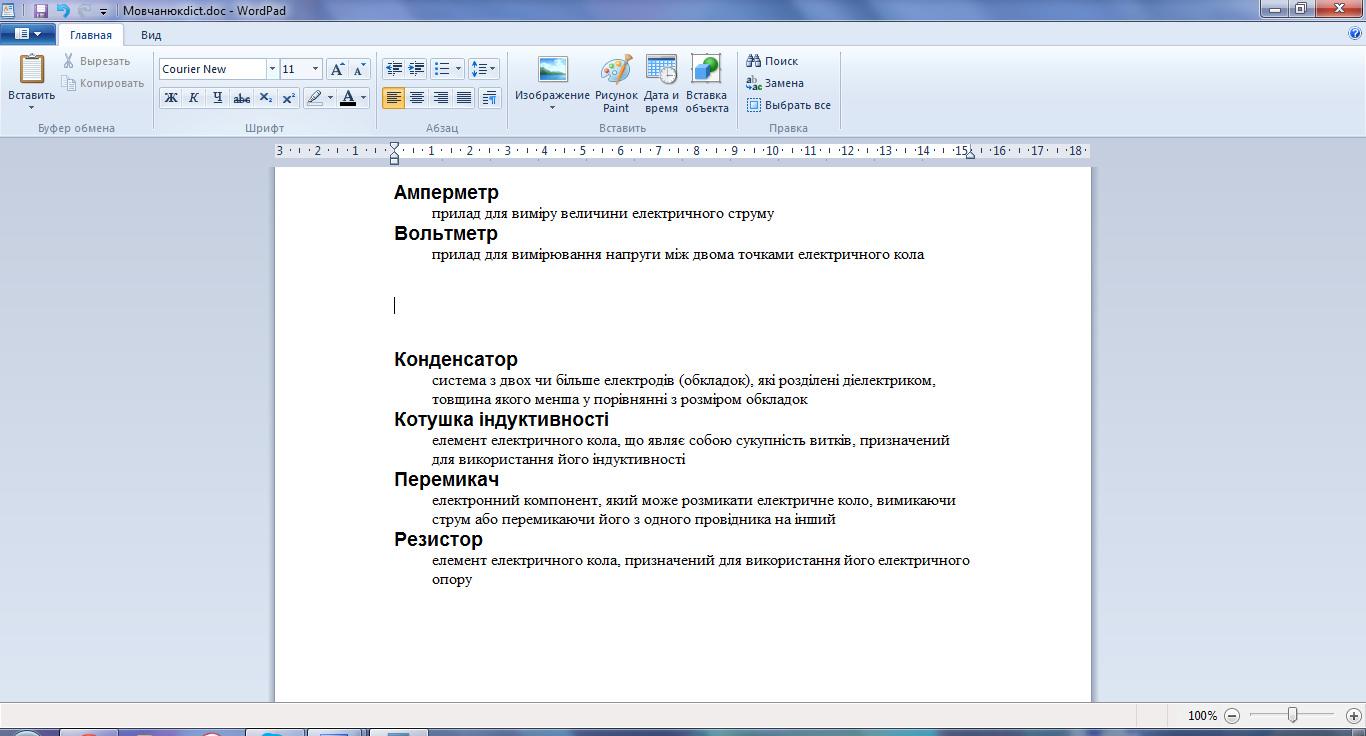The width and height of the screenshot is (1366, 736).
Task: Select align text right
Action: point(440,97)
